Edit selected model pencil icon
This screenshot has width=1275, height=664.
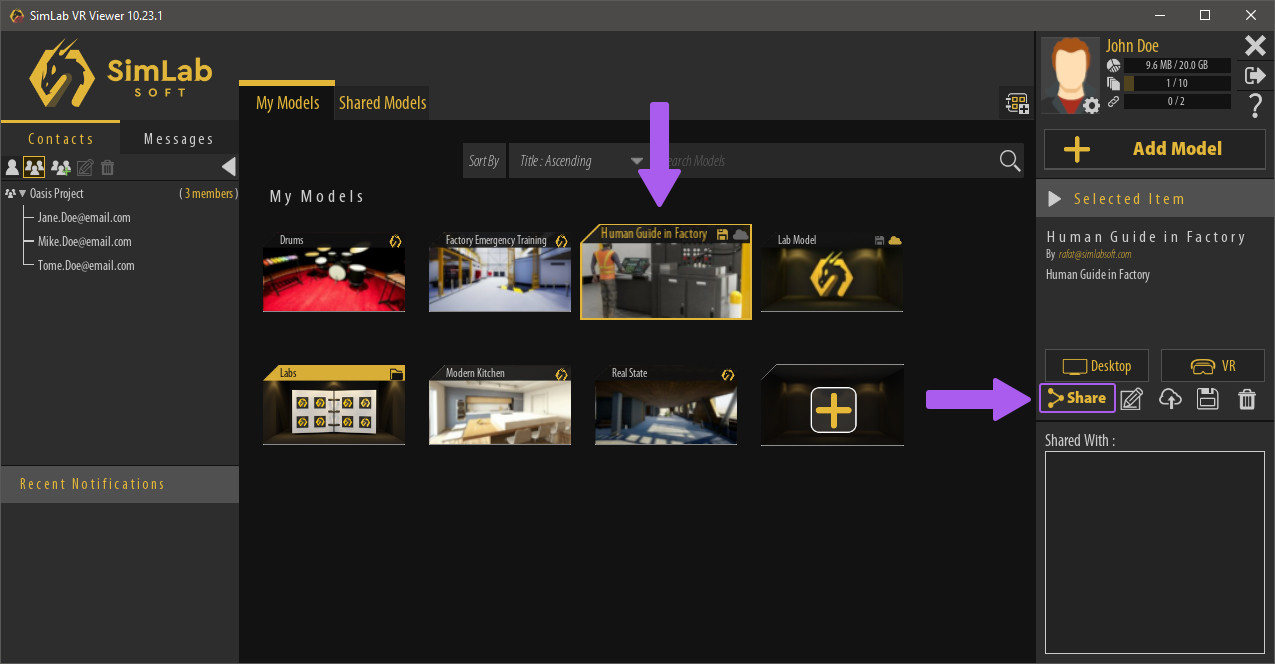click(x=1131, y=399)
